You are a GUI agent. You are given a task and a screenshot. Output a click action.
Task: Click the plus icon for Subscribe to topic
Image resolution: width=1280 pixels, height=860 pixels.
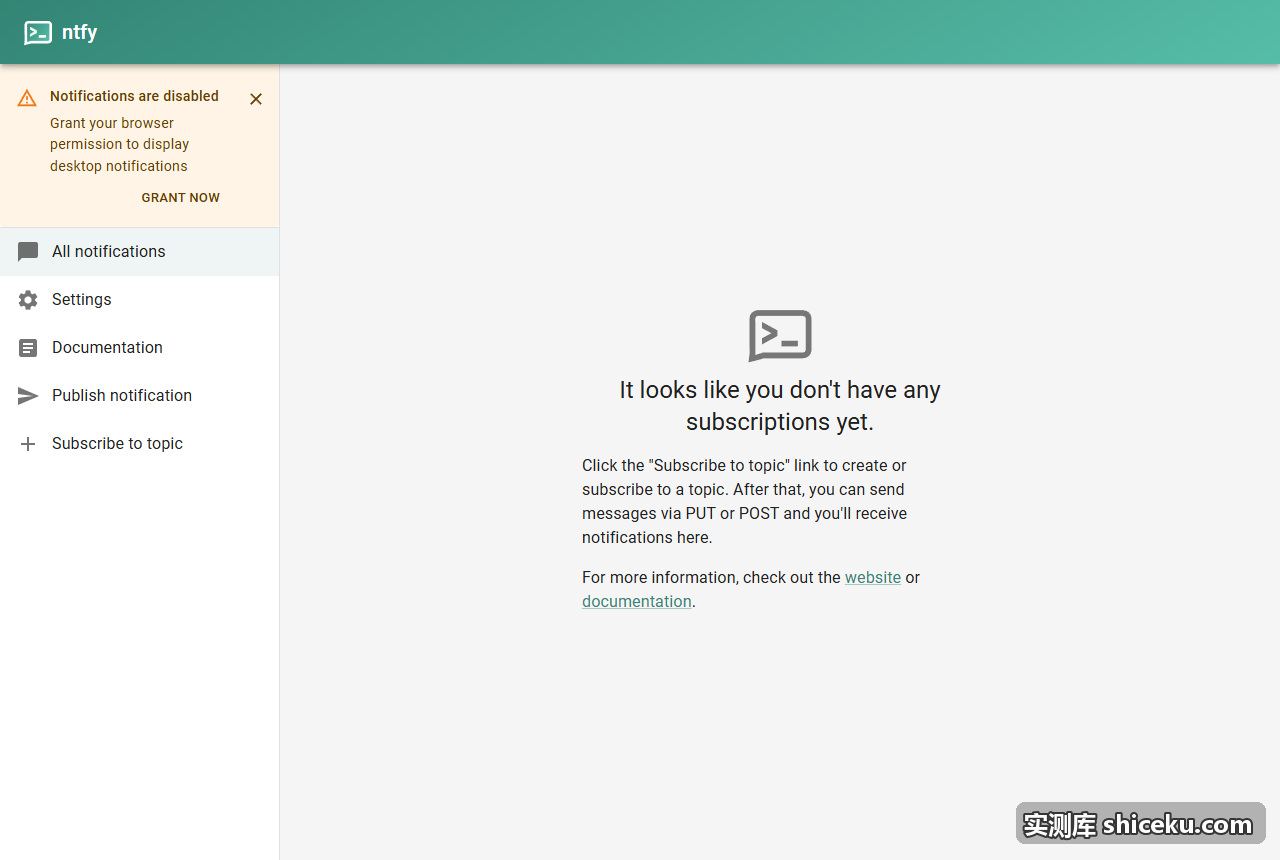pyautogui.click(x=28, y=444)
